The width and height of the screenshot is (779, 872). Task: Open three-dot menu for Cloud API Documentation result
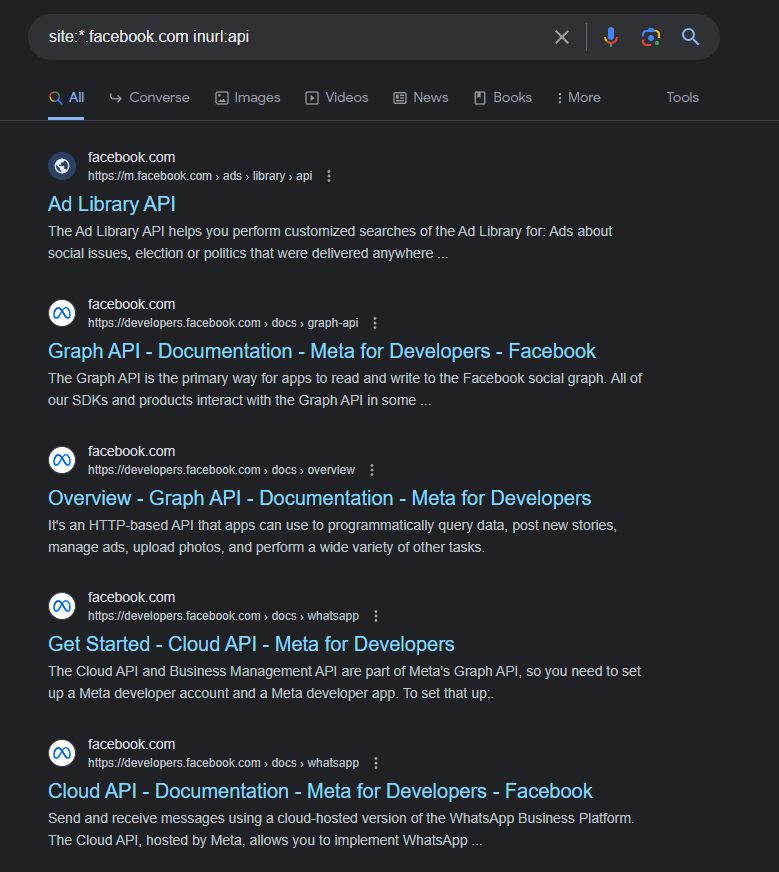(x=376, y=763)
